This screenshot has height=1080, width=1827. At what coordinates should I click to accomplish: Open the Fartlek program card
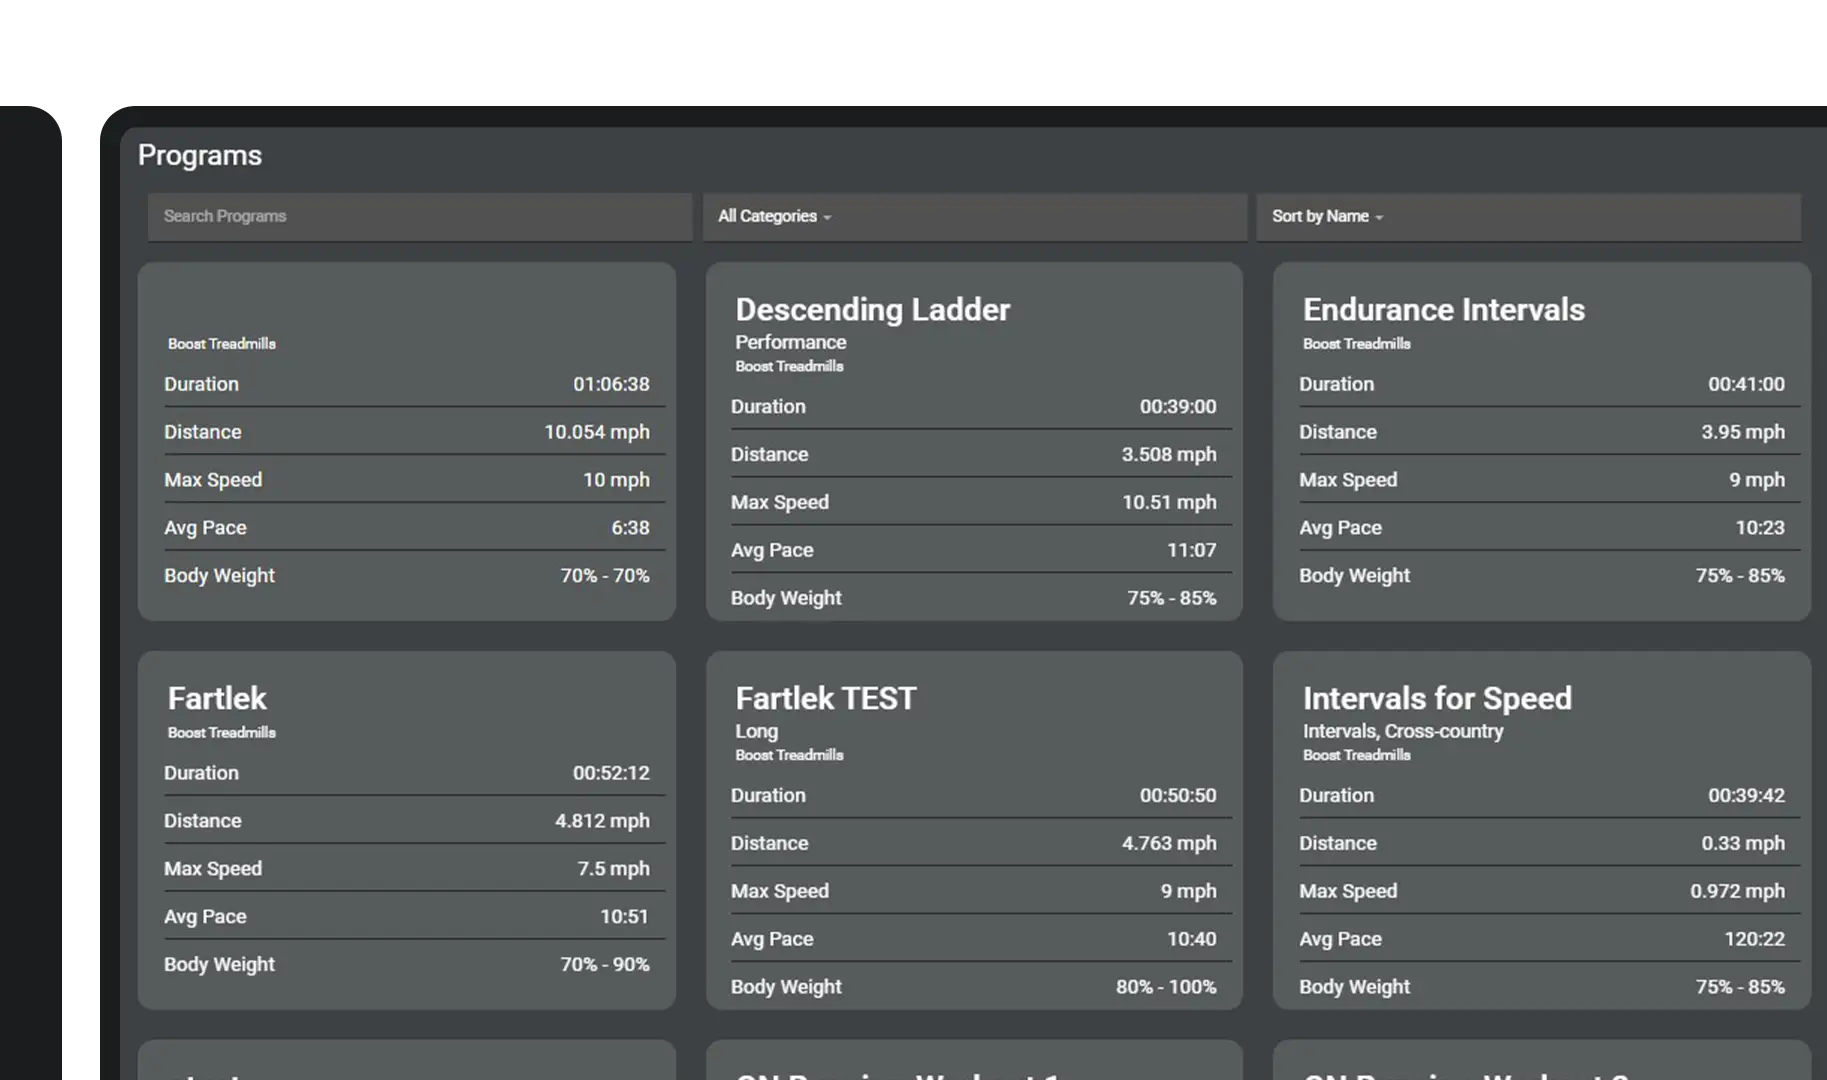(x=216, y=699)
